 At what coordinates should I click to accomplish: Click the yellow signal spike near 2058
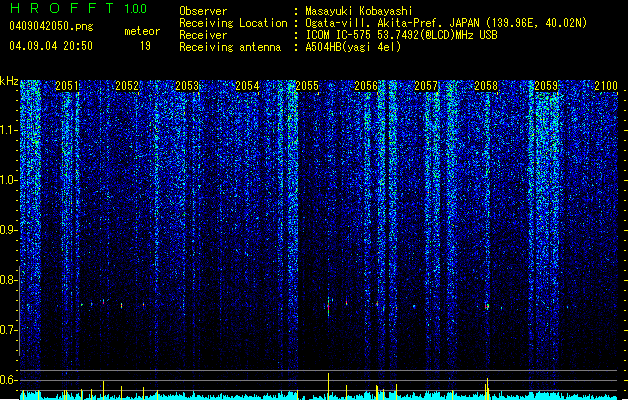tap(487, 388)
